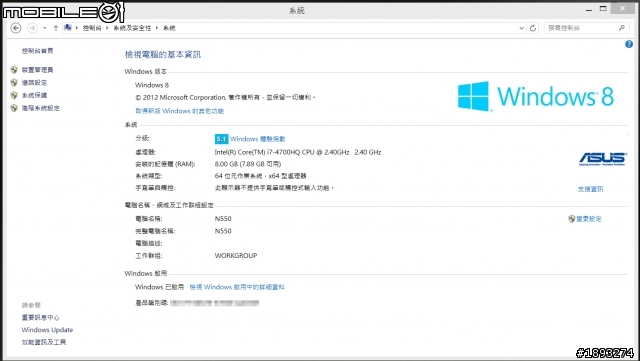
Task: Open 效能資訊及工具 in See also
Action: (x=44, y=342)
